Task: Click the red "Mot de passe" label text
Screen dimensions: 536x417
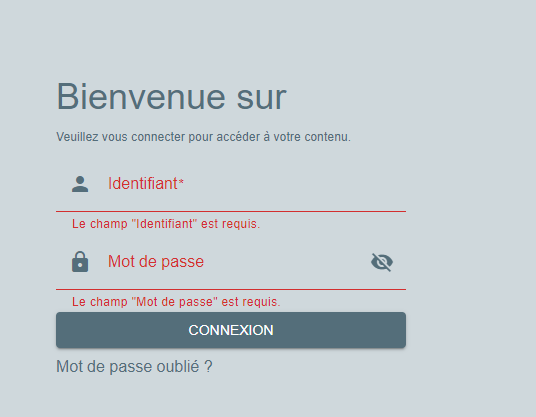Action: [156, 262]
